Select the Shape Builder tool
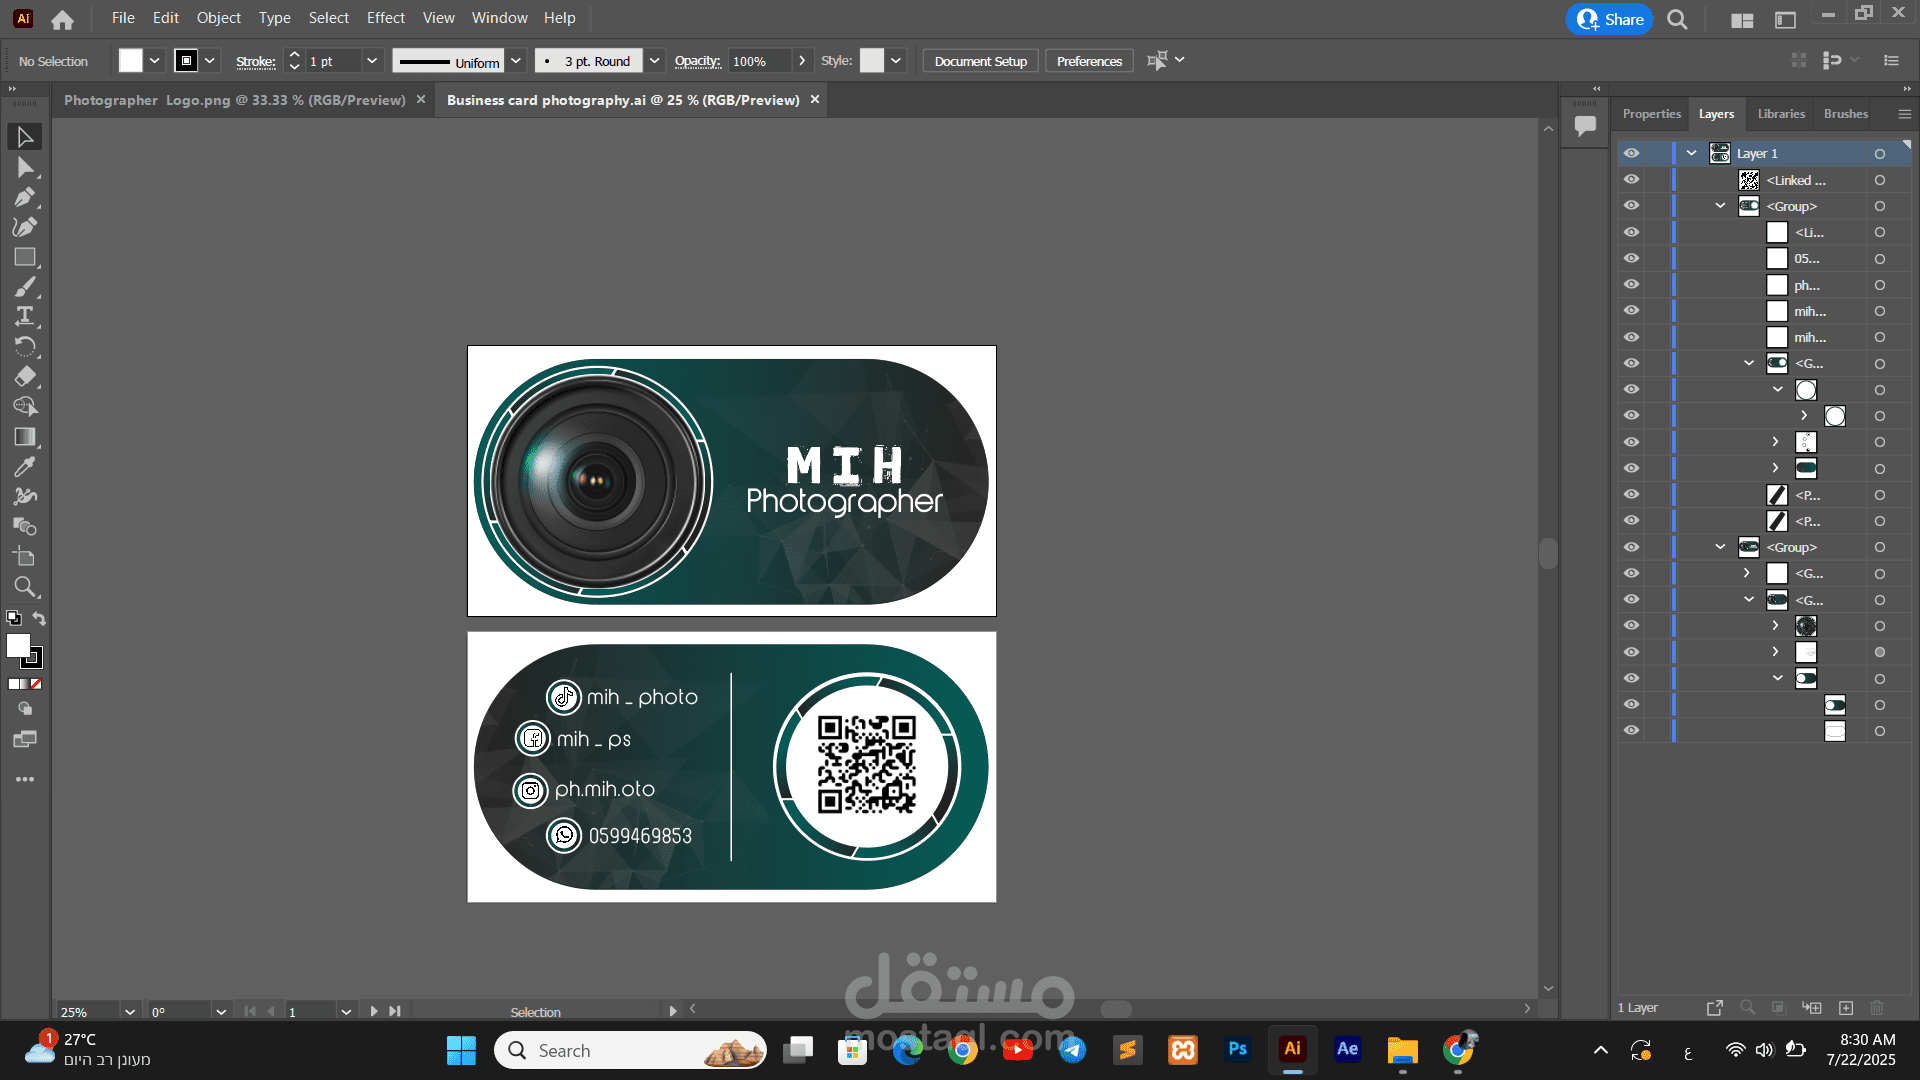Image resolution: width=1920 pixels, height=1080 pixels. tap(25, 407)
